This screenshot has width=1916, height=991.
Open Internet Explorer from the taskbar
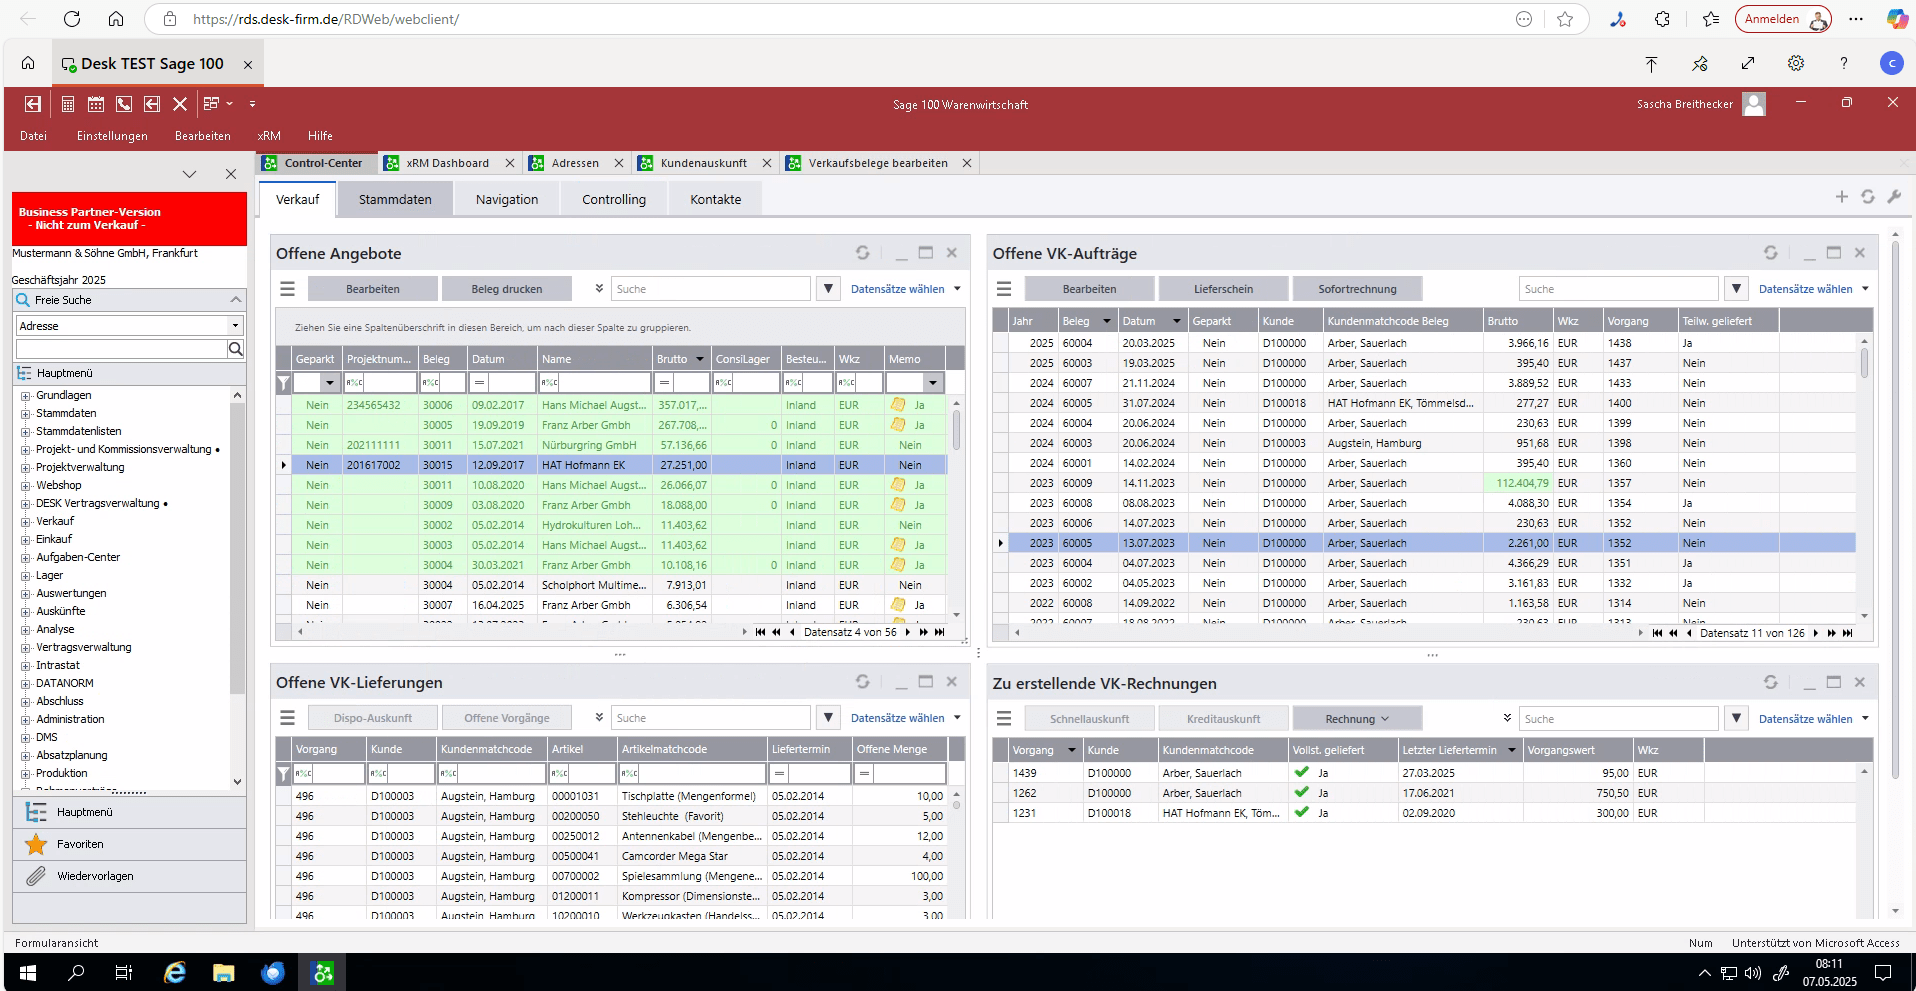coord(175,972)
